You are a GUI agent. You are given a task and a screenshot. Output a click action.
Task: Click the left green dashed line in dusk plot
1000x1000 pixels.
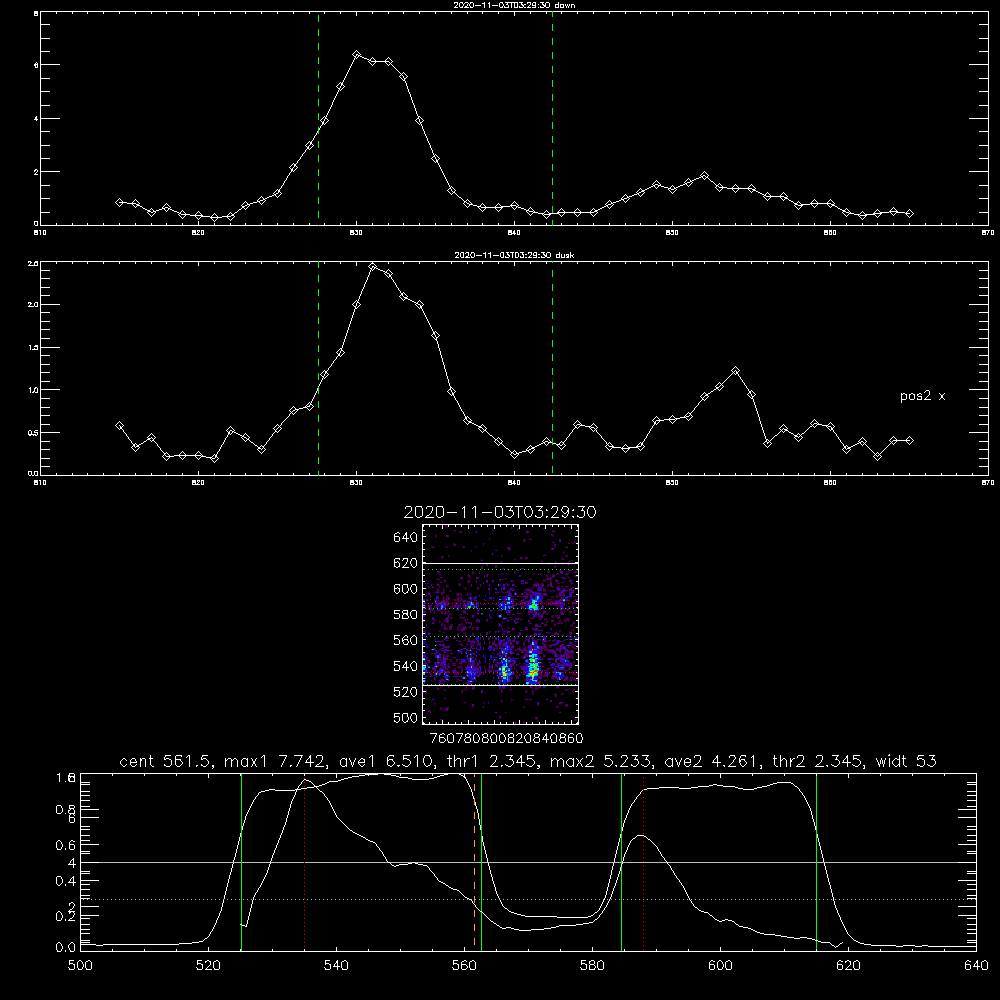coord(318,368)
